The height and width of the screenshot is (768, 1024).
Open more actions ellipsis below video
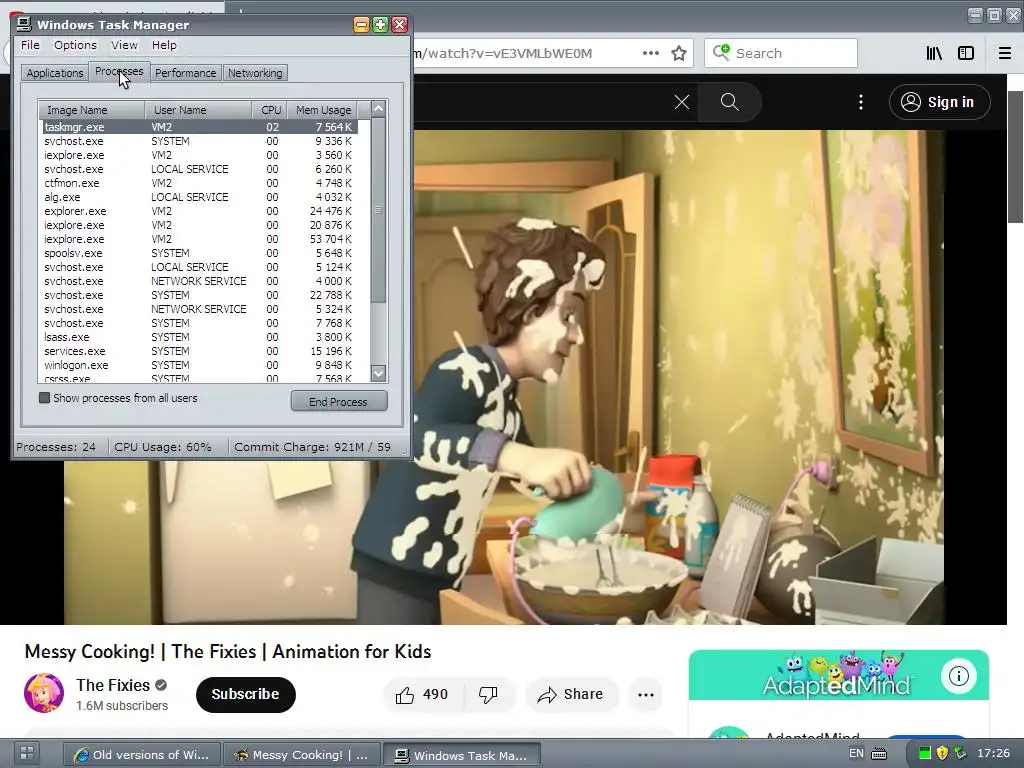[x=646, y=695]
